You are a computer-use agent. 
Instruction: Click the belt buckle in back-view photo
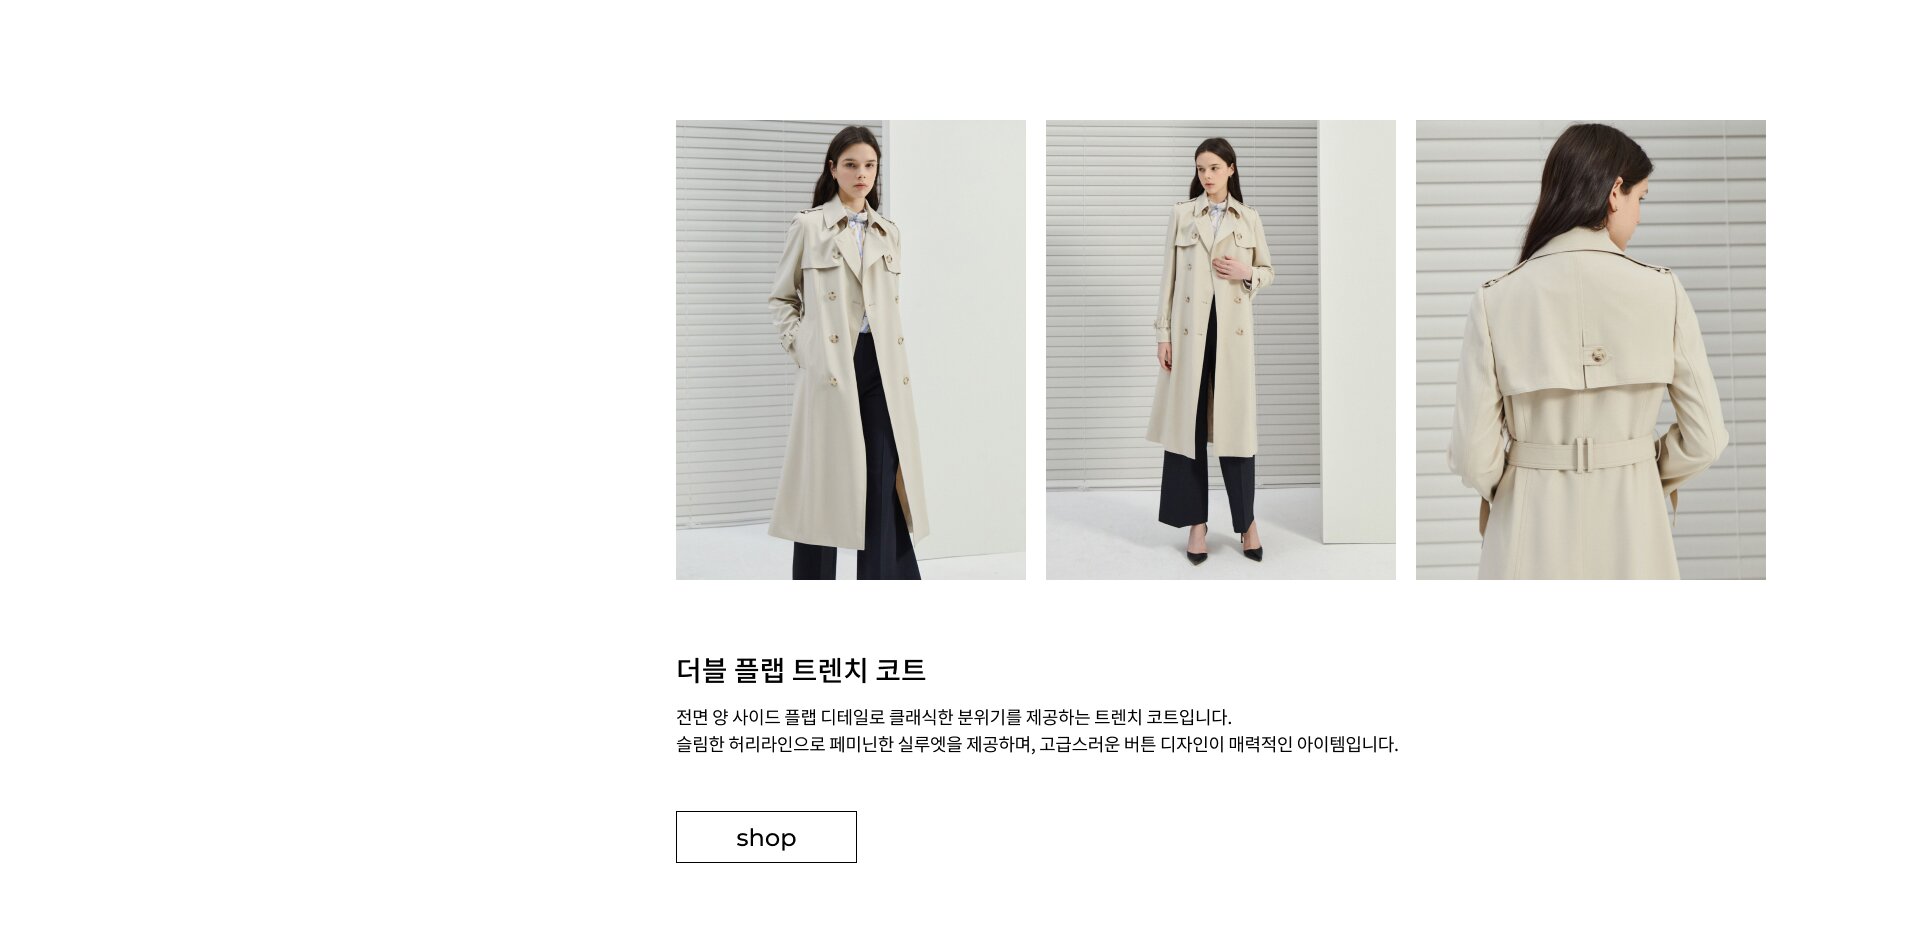point(1585,453)
